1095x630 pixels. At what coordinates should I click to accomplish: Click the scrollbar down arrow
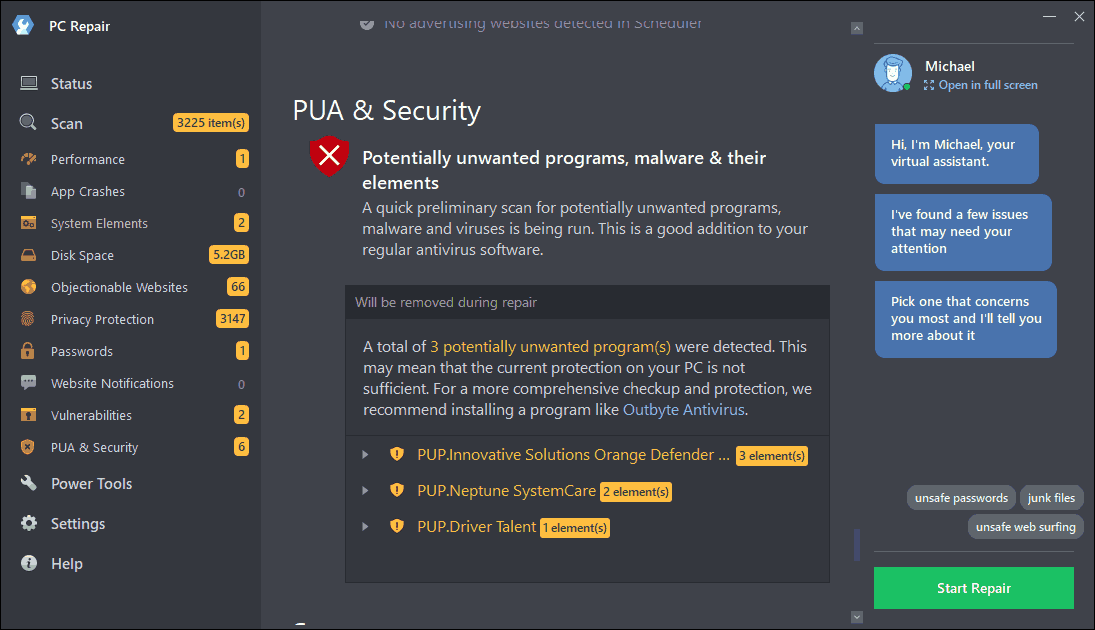[856, 617]
